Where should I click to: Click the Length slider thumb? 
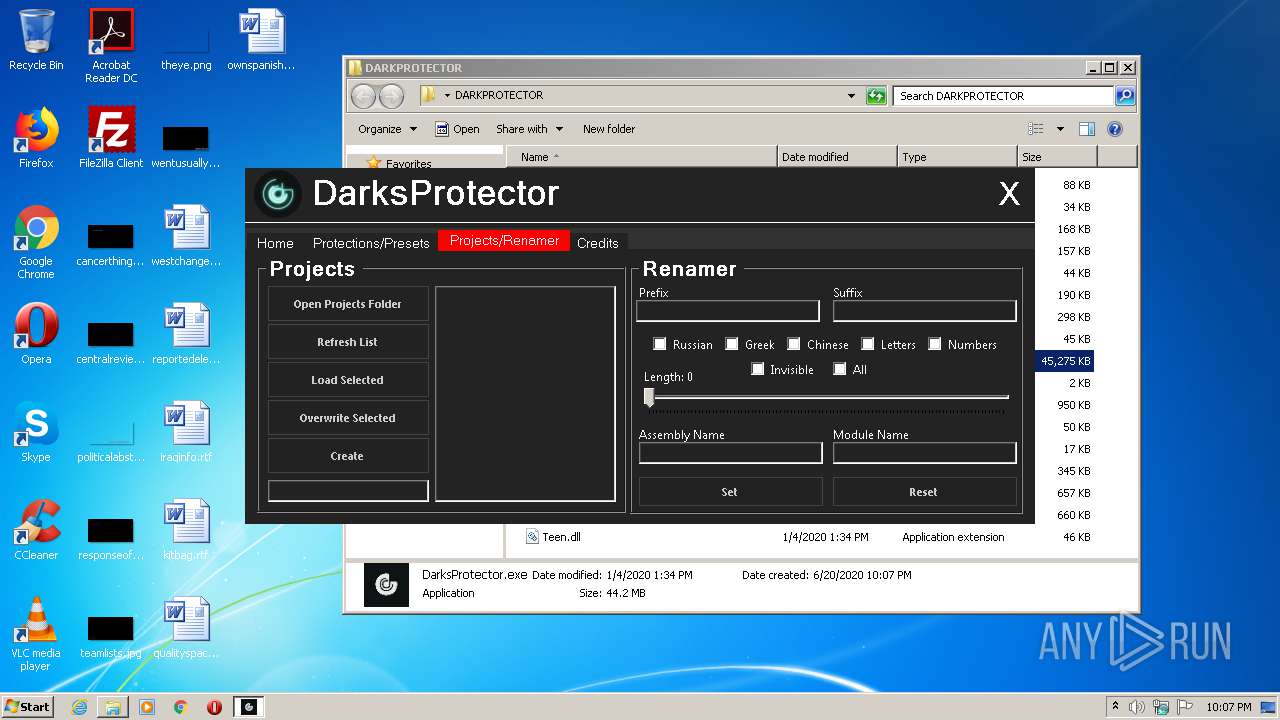pos(649,398)
